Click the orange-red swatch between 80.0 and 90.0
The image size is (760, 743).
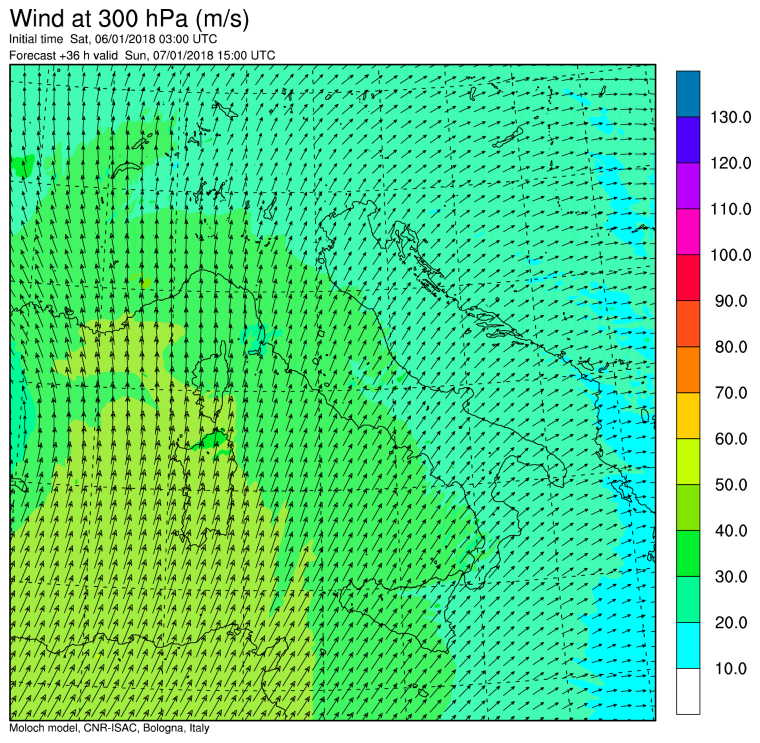point(688,324)
